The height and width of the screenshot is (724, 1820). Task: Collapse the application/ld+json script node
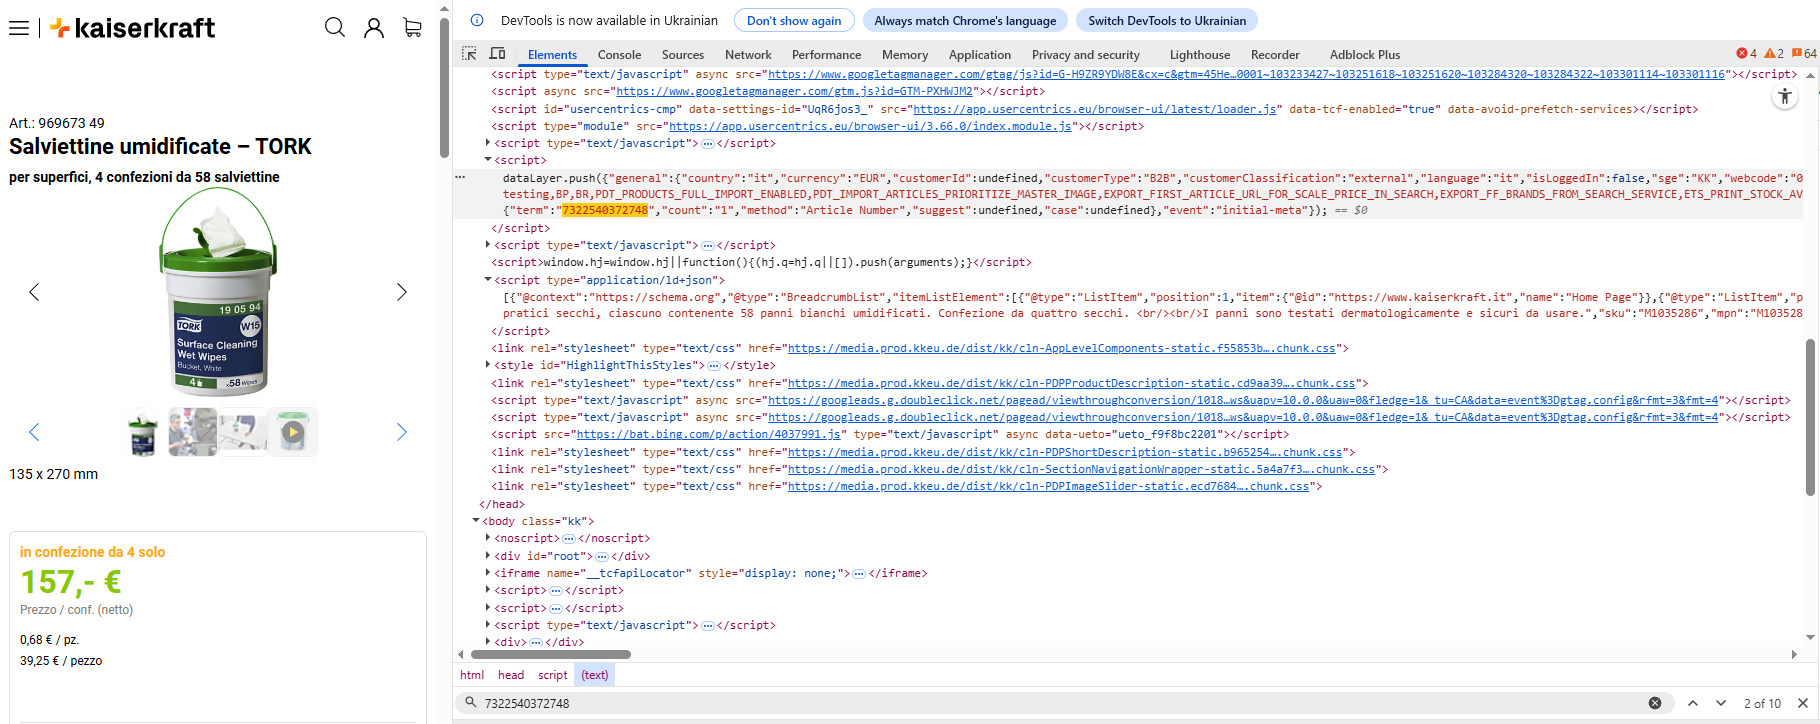coord(488,280)
